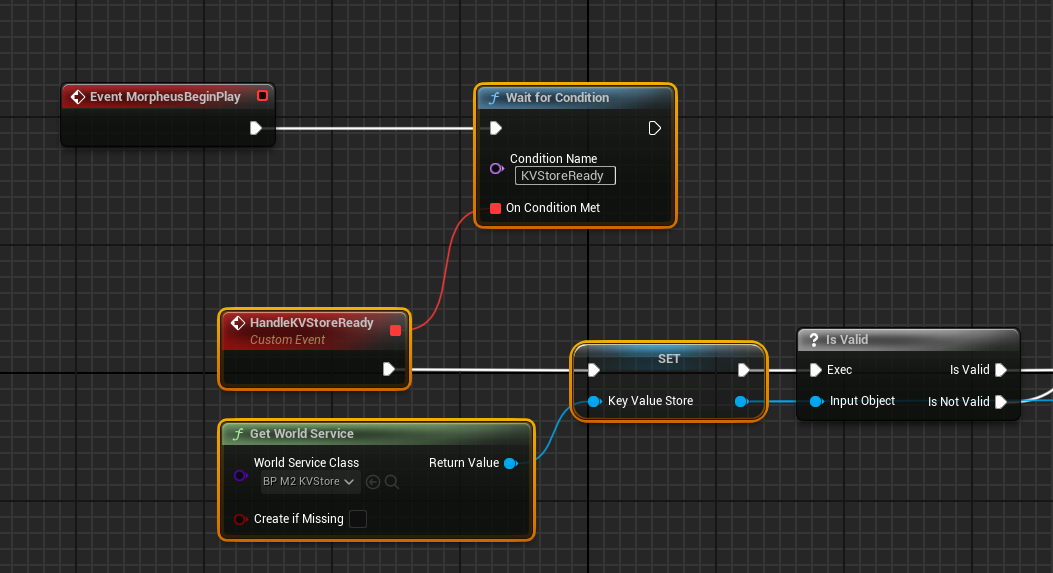This screenshot has height=573, width=1053.
Task: Click the On Condition Met red delegate pin
Action: tap(496, 208)
